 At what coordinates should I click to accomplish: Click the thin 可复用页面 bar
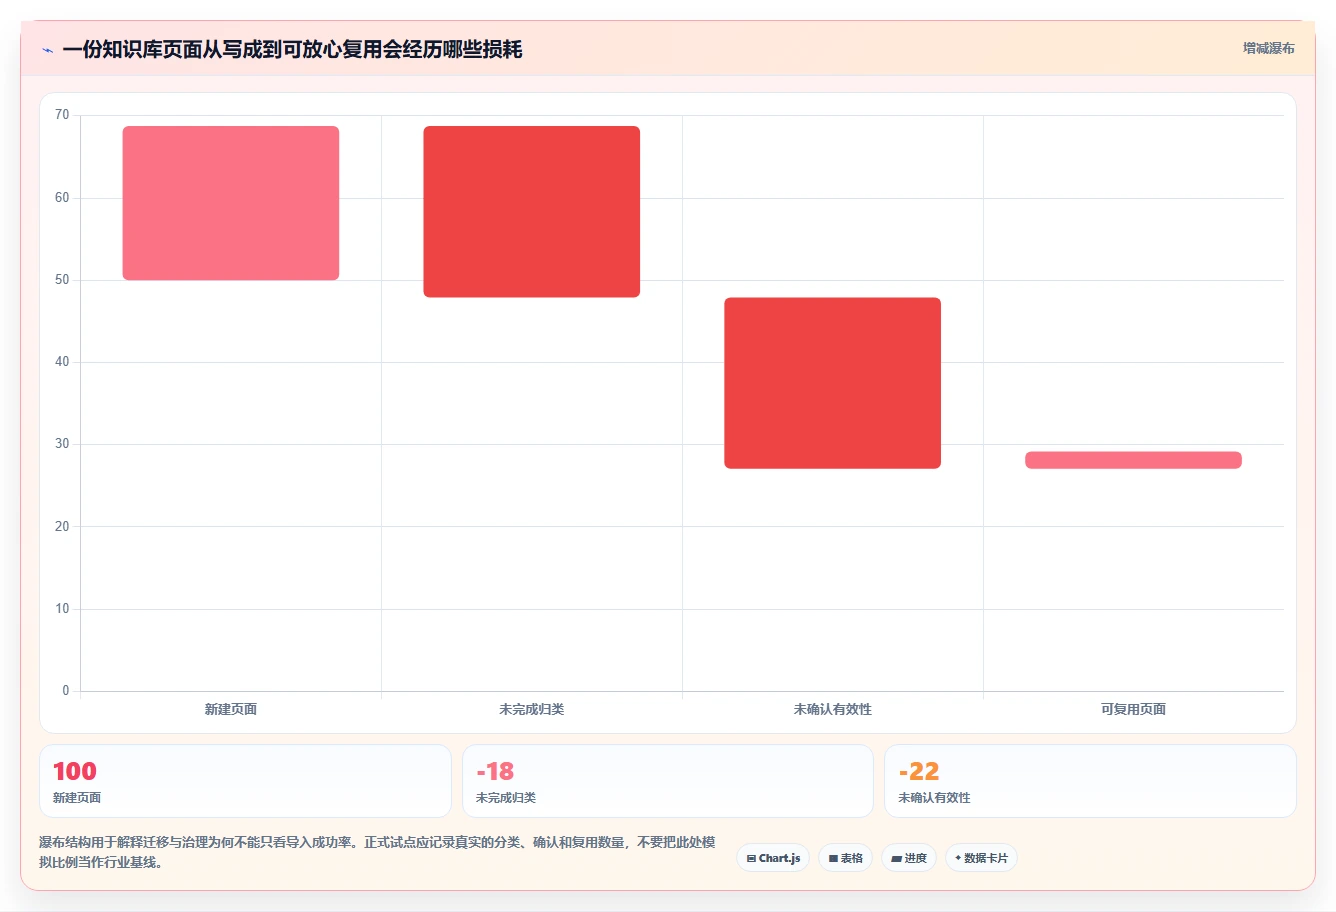pos(1134,460)
